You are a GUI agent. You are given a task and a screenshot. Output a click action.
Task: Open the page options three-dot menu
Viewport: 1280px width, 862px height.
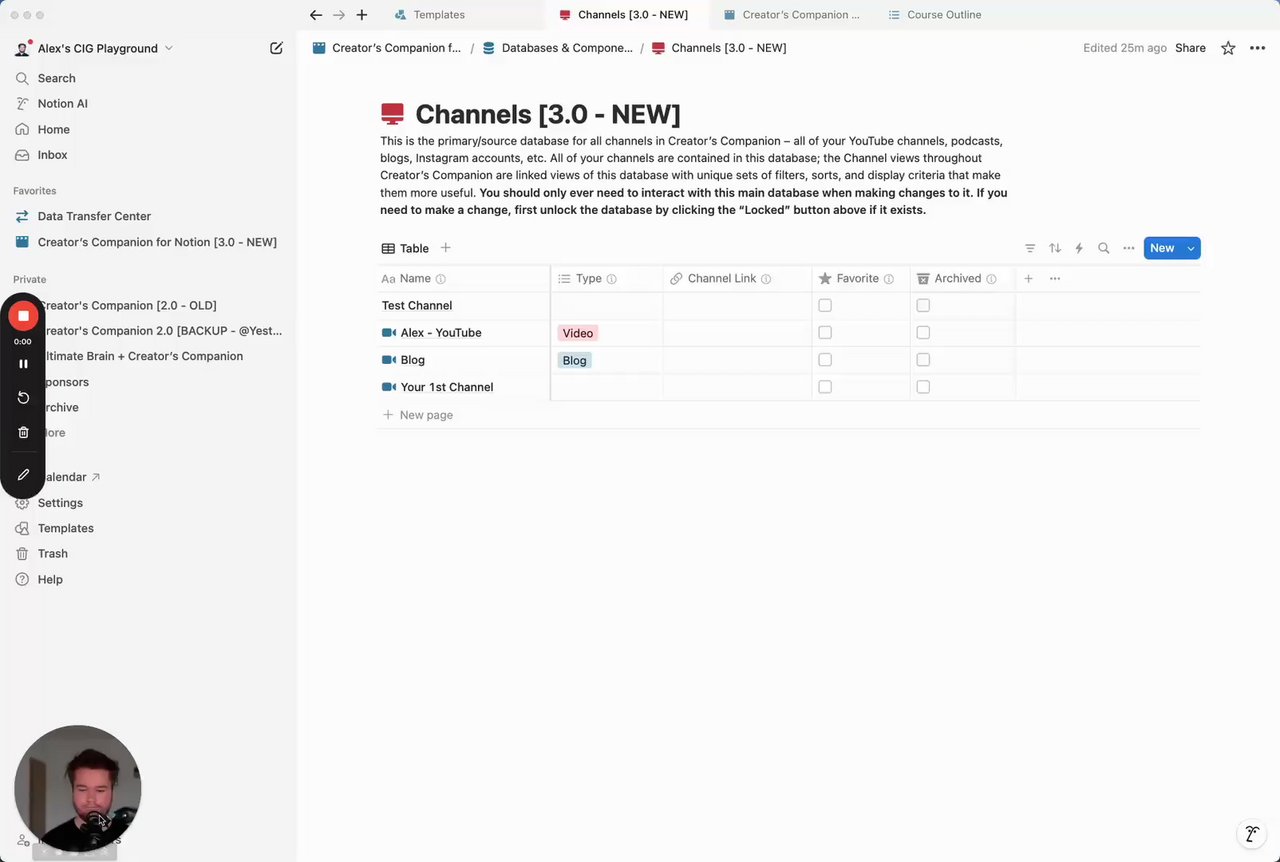tap(1257, 48)
